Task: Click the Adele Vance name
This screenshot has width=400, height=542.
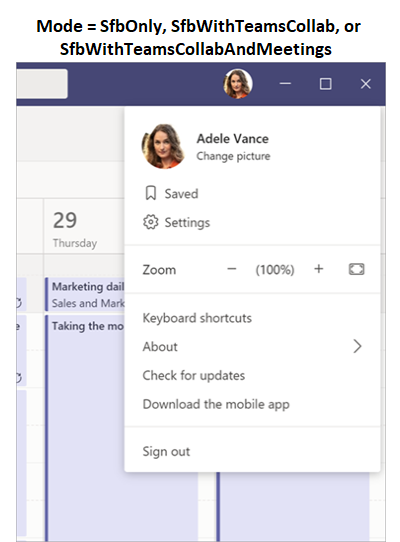Action: coord(233,139)
